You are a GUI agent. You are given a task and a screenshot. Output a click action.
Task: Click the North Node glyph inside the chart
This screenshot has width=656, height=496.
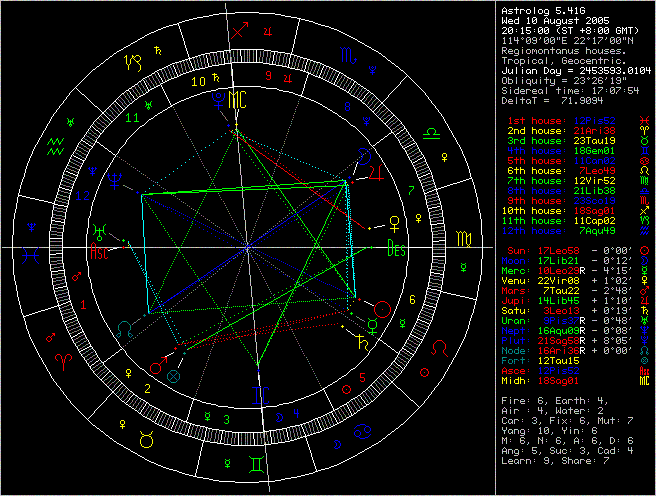point(125,327)
